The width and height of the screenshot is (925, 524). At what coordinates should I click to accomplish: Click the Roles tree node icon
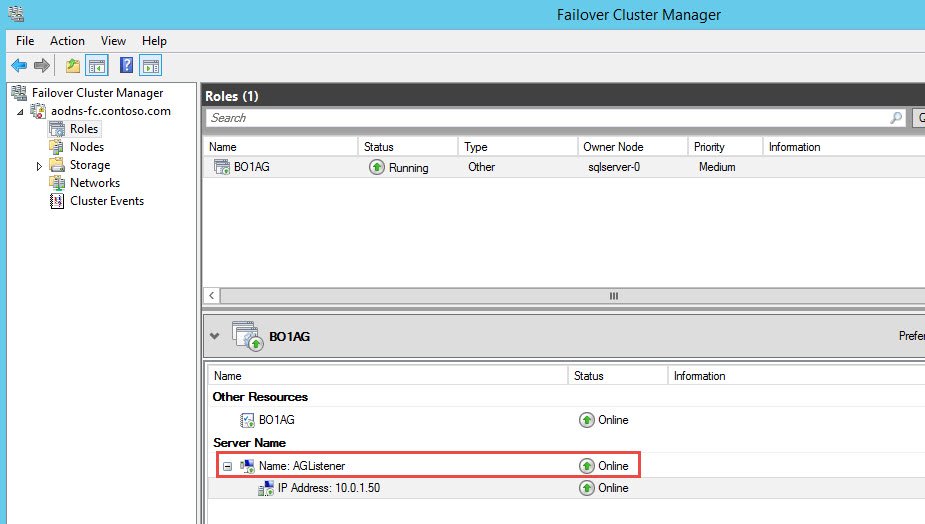(57, 129)
